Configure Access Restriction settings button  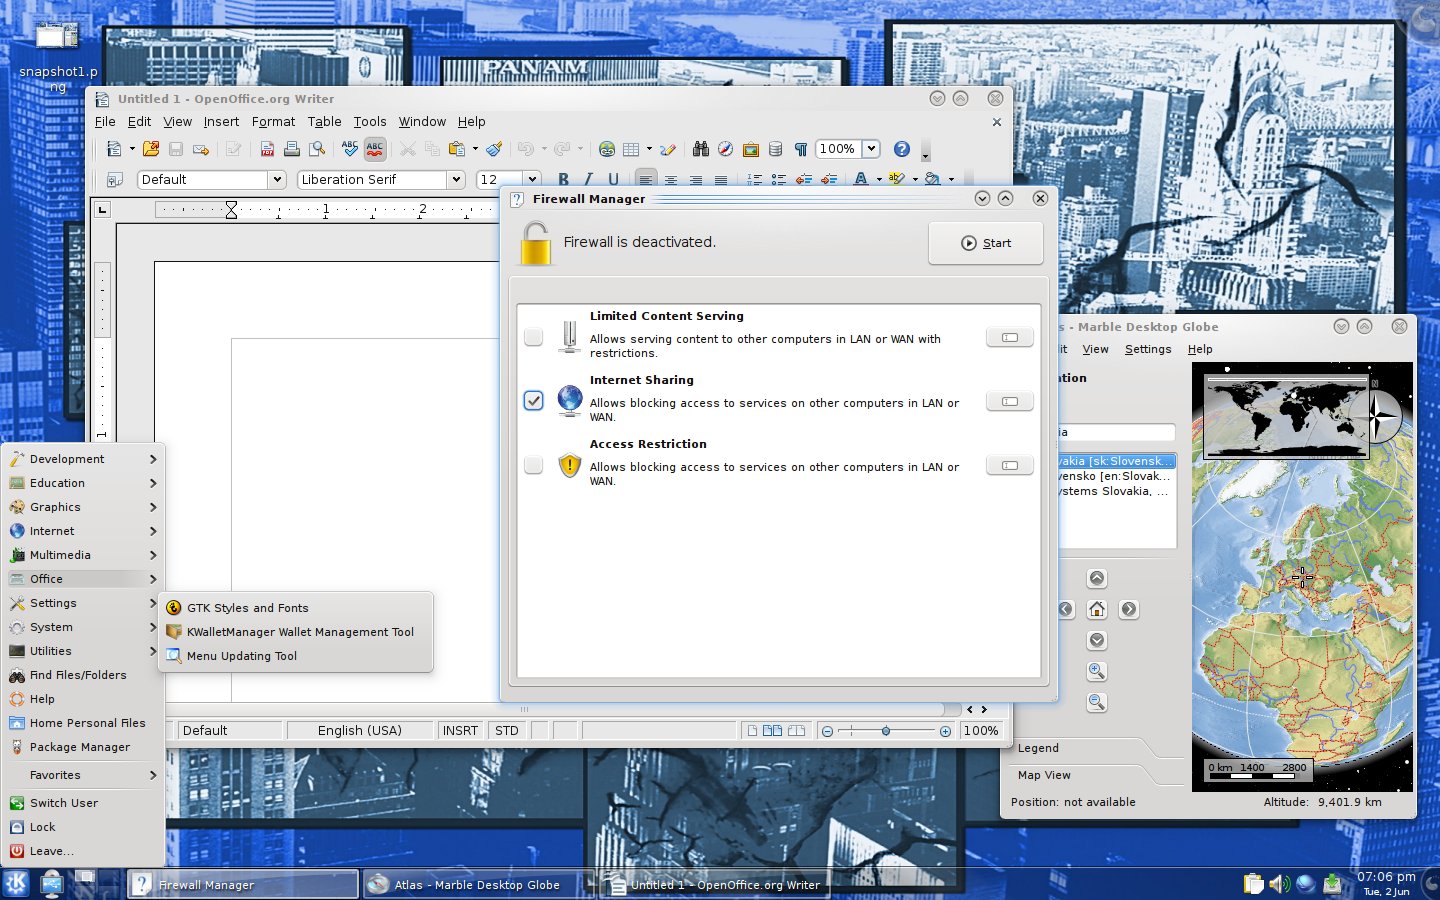1010,465
